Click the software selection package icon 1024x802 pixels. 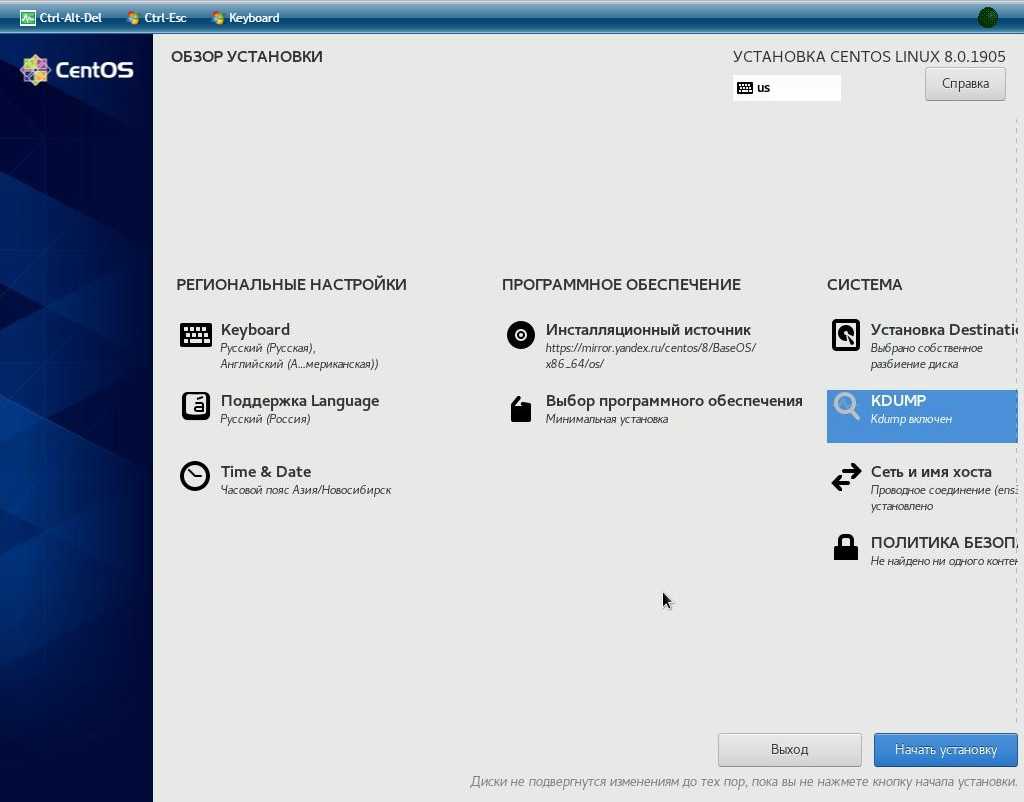(x=520, y=409)
